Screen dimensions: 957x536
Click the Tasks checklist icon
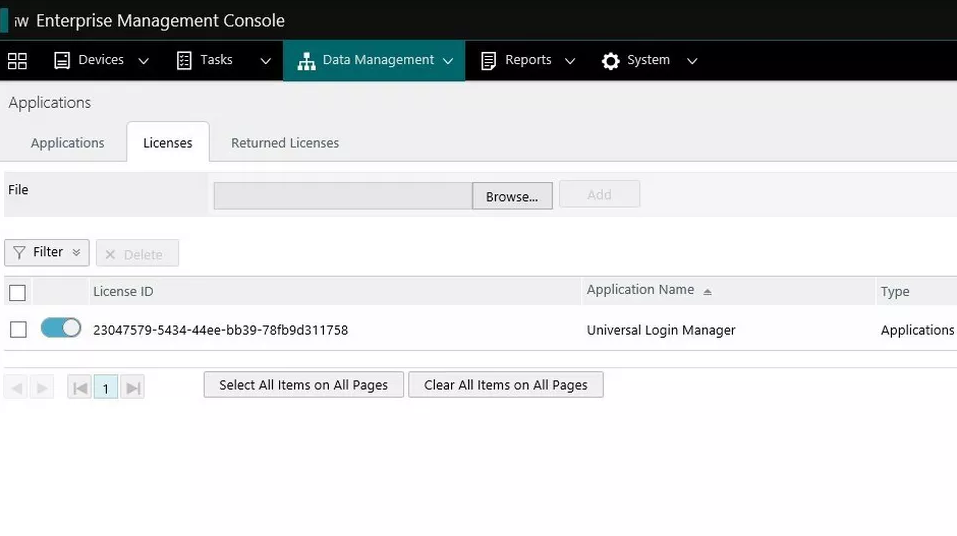pos(184,61)
